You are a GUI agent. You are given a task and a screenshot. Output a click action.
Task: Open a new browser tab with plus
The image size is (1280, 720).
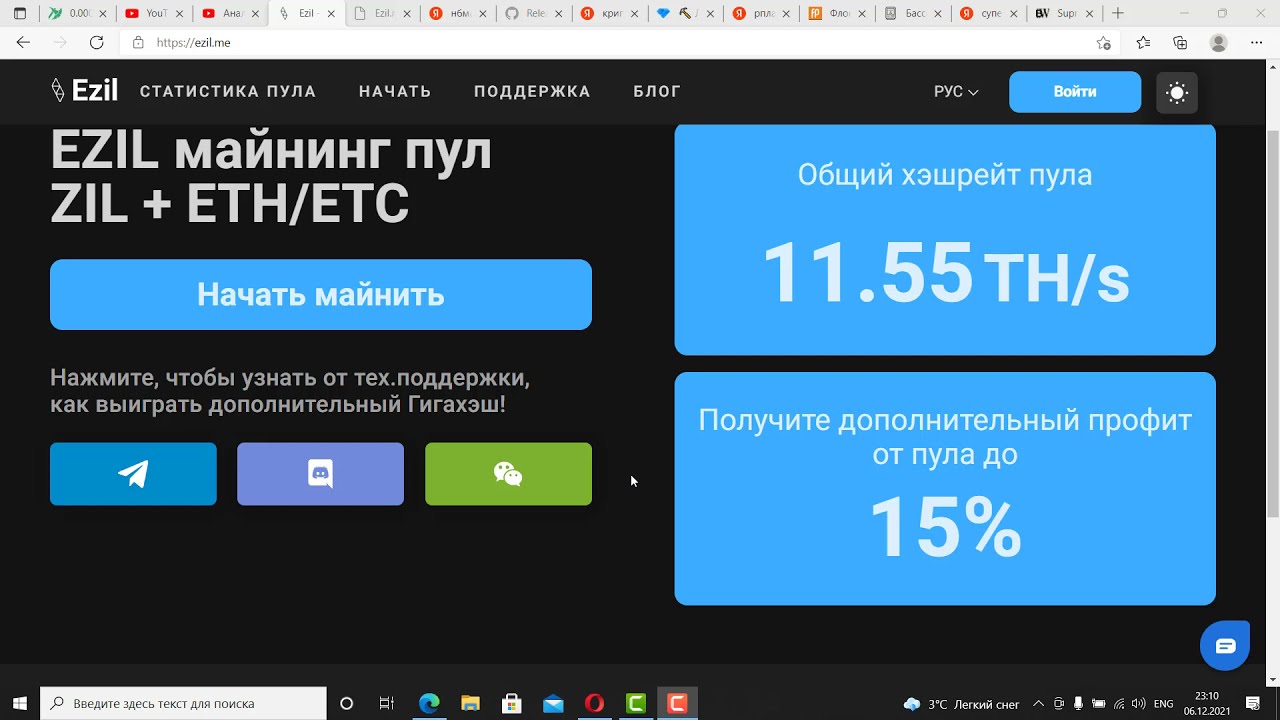tap(1118, 14)
